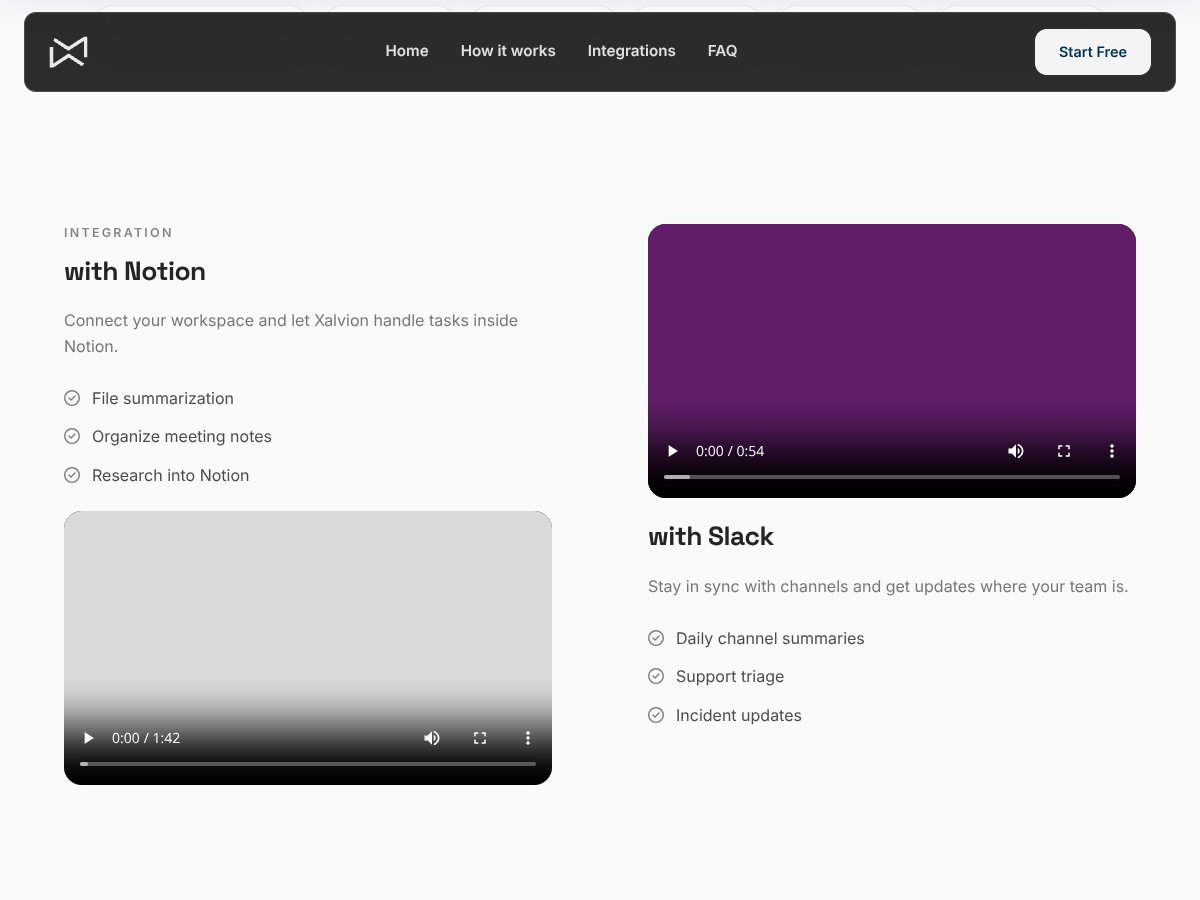Image resolution: width=1200 pixels, height=900 pixels.
Task: Open more options on the Slack video
Action: point(1112,451)
